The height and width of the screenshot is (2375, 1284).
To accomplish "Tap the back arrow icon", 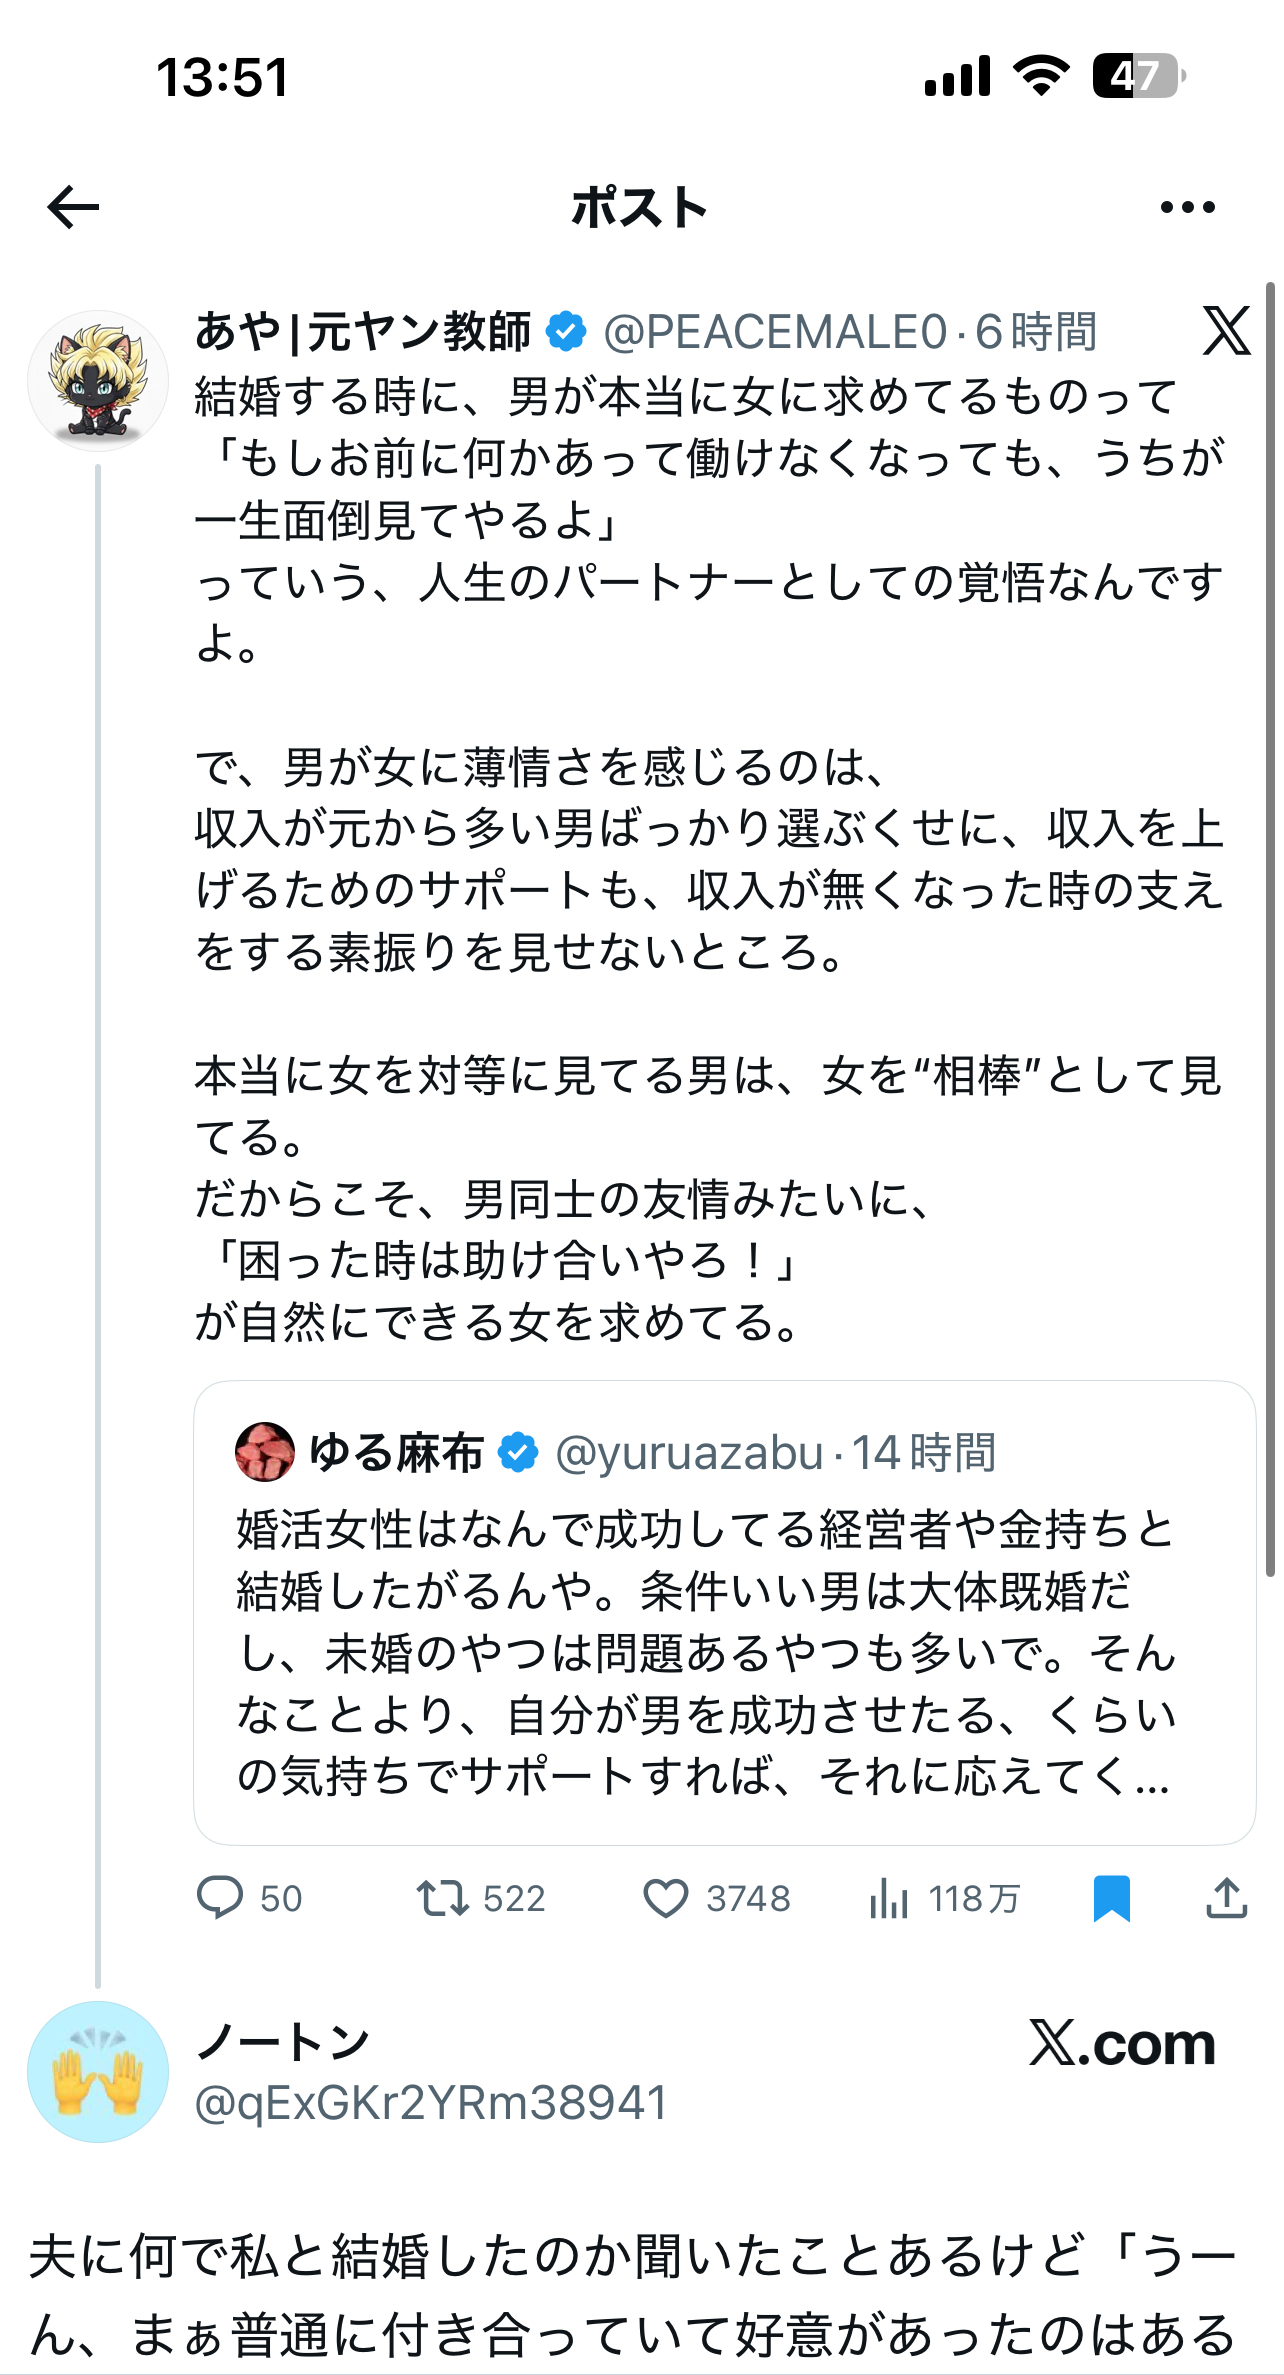I will pyautogui.click(x=73, y=207).
